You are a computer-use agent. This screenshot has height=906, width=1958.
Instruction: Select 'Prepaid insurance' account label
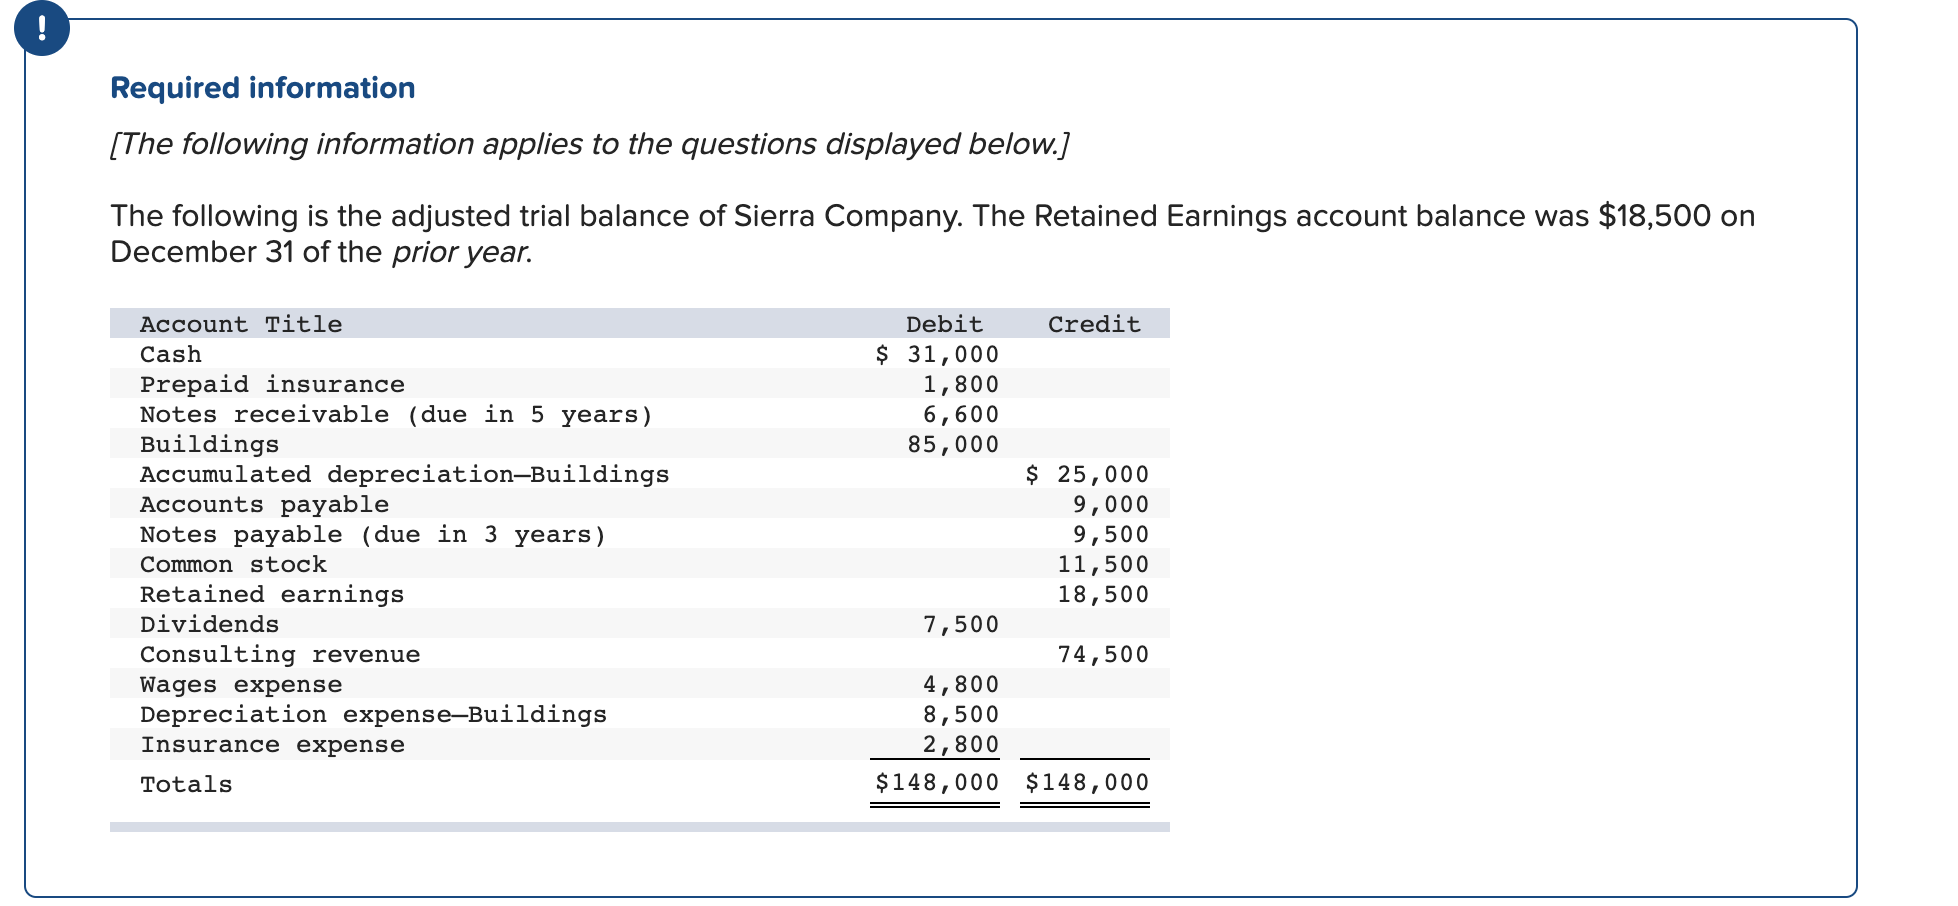tap(272, 384)
